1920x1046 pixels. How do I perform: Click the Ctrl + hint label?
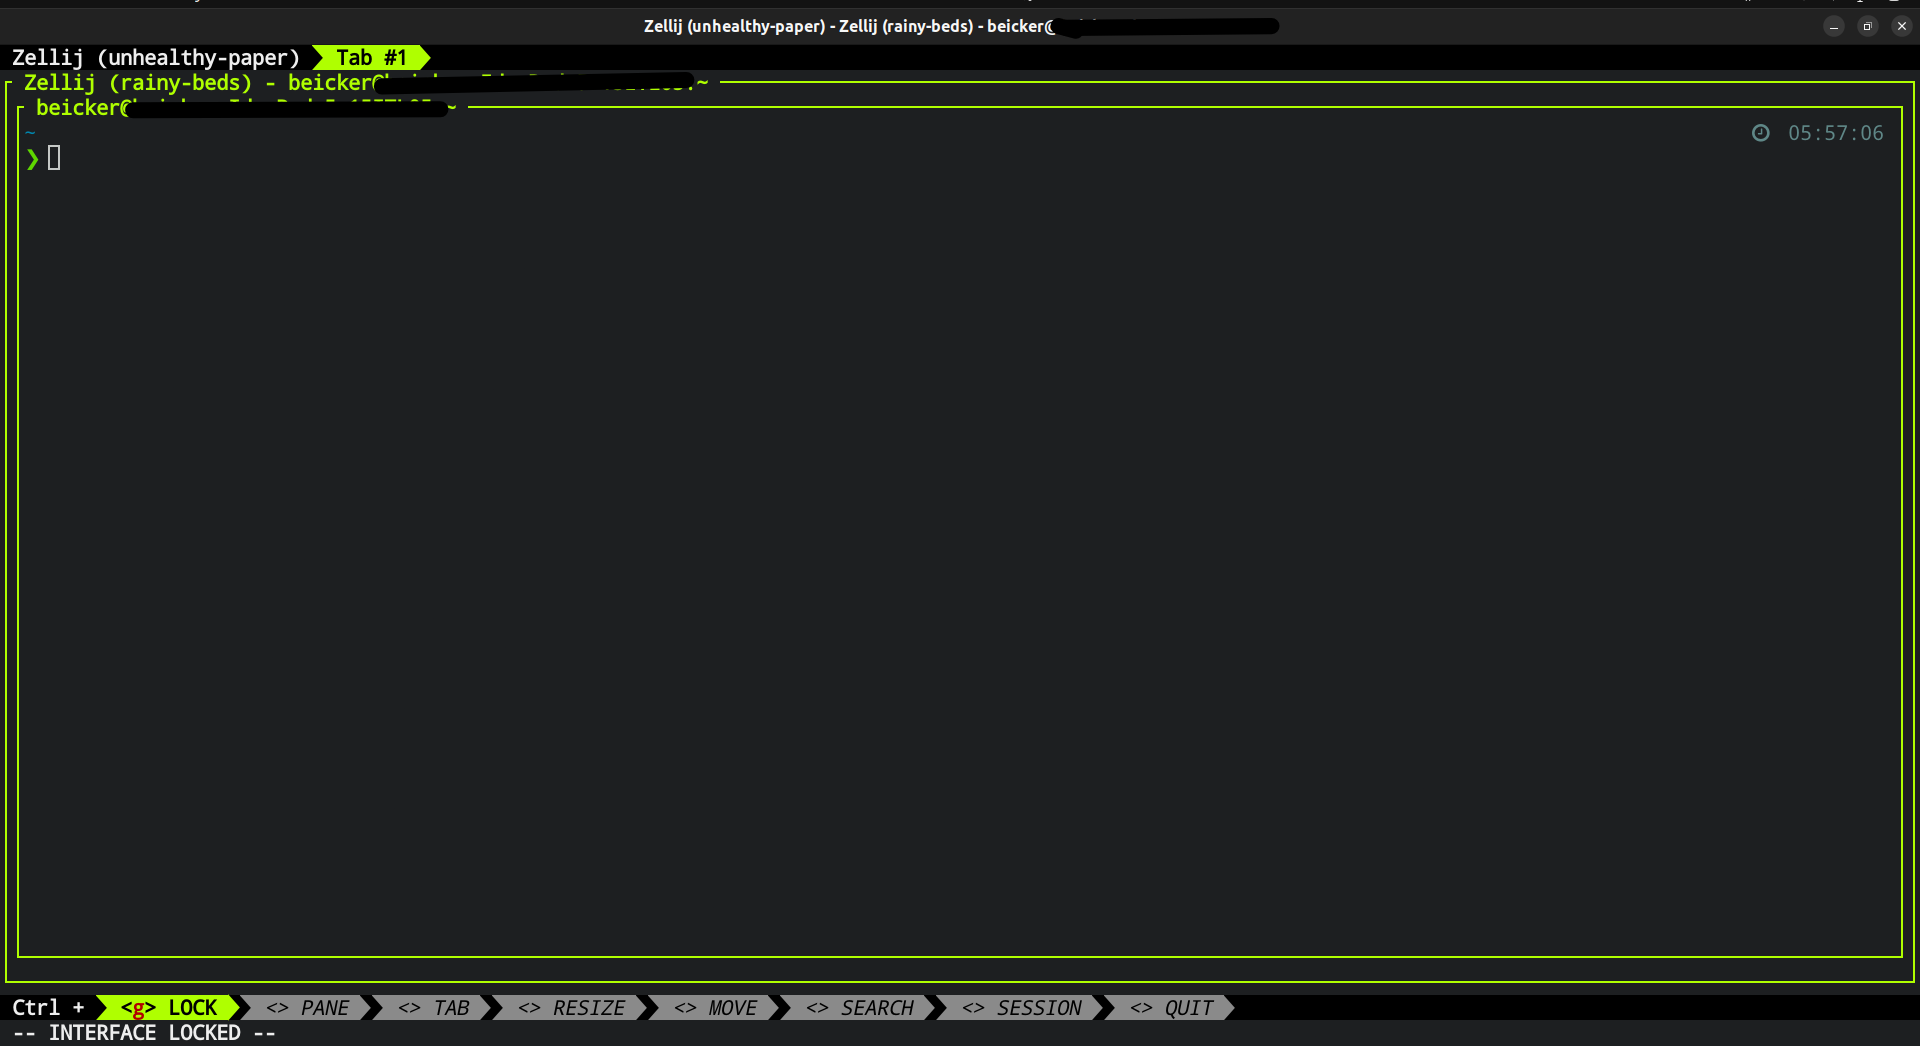tap(48, 1007)
